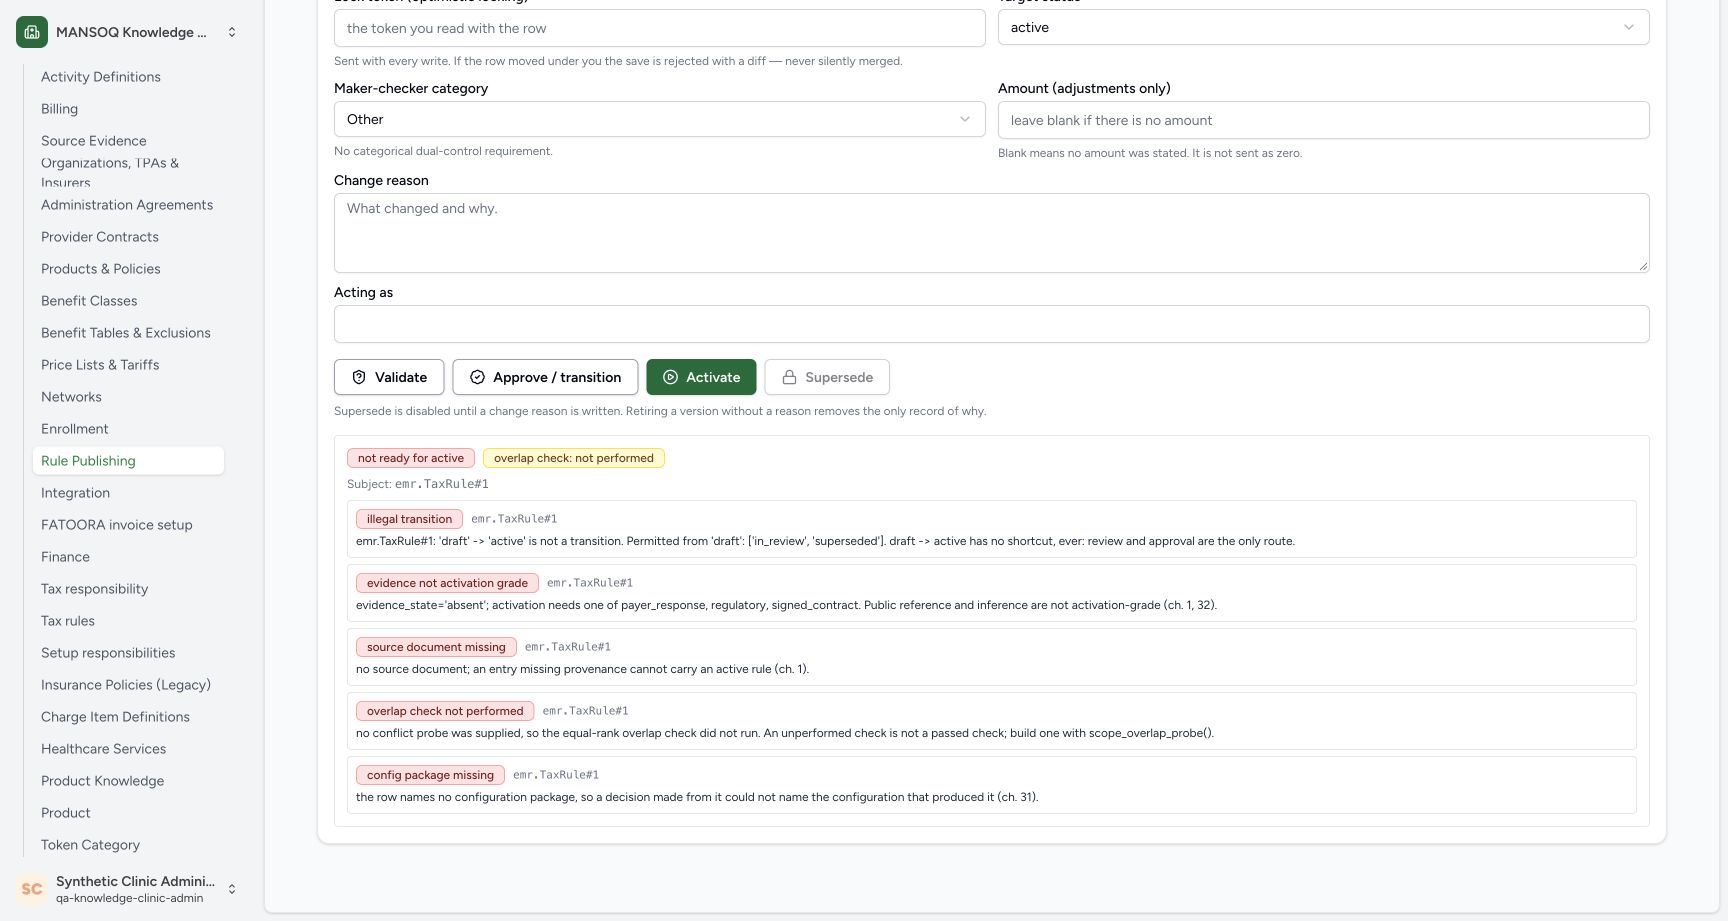Click the SC user avatar
The width and height of the screenshot is (1728, 921).
[x=32, y=888]
